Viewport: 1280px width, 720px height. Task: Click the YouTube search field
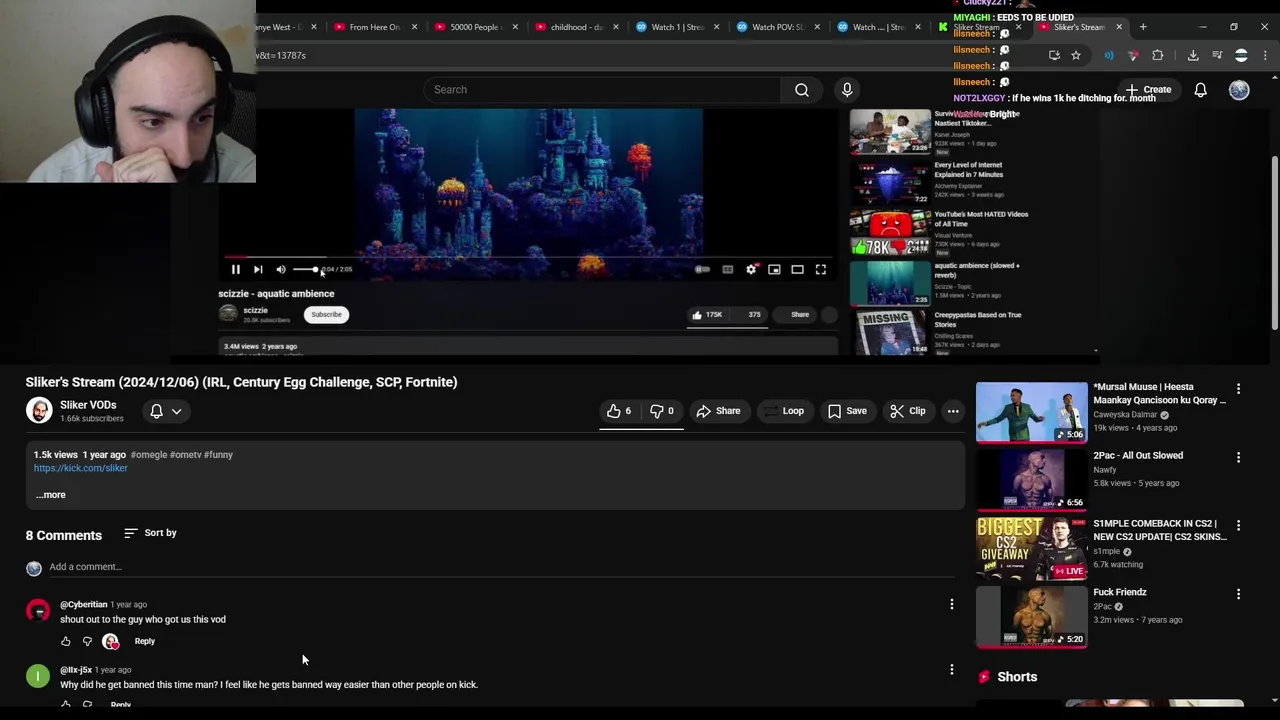[602, 90]
